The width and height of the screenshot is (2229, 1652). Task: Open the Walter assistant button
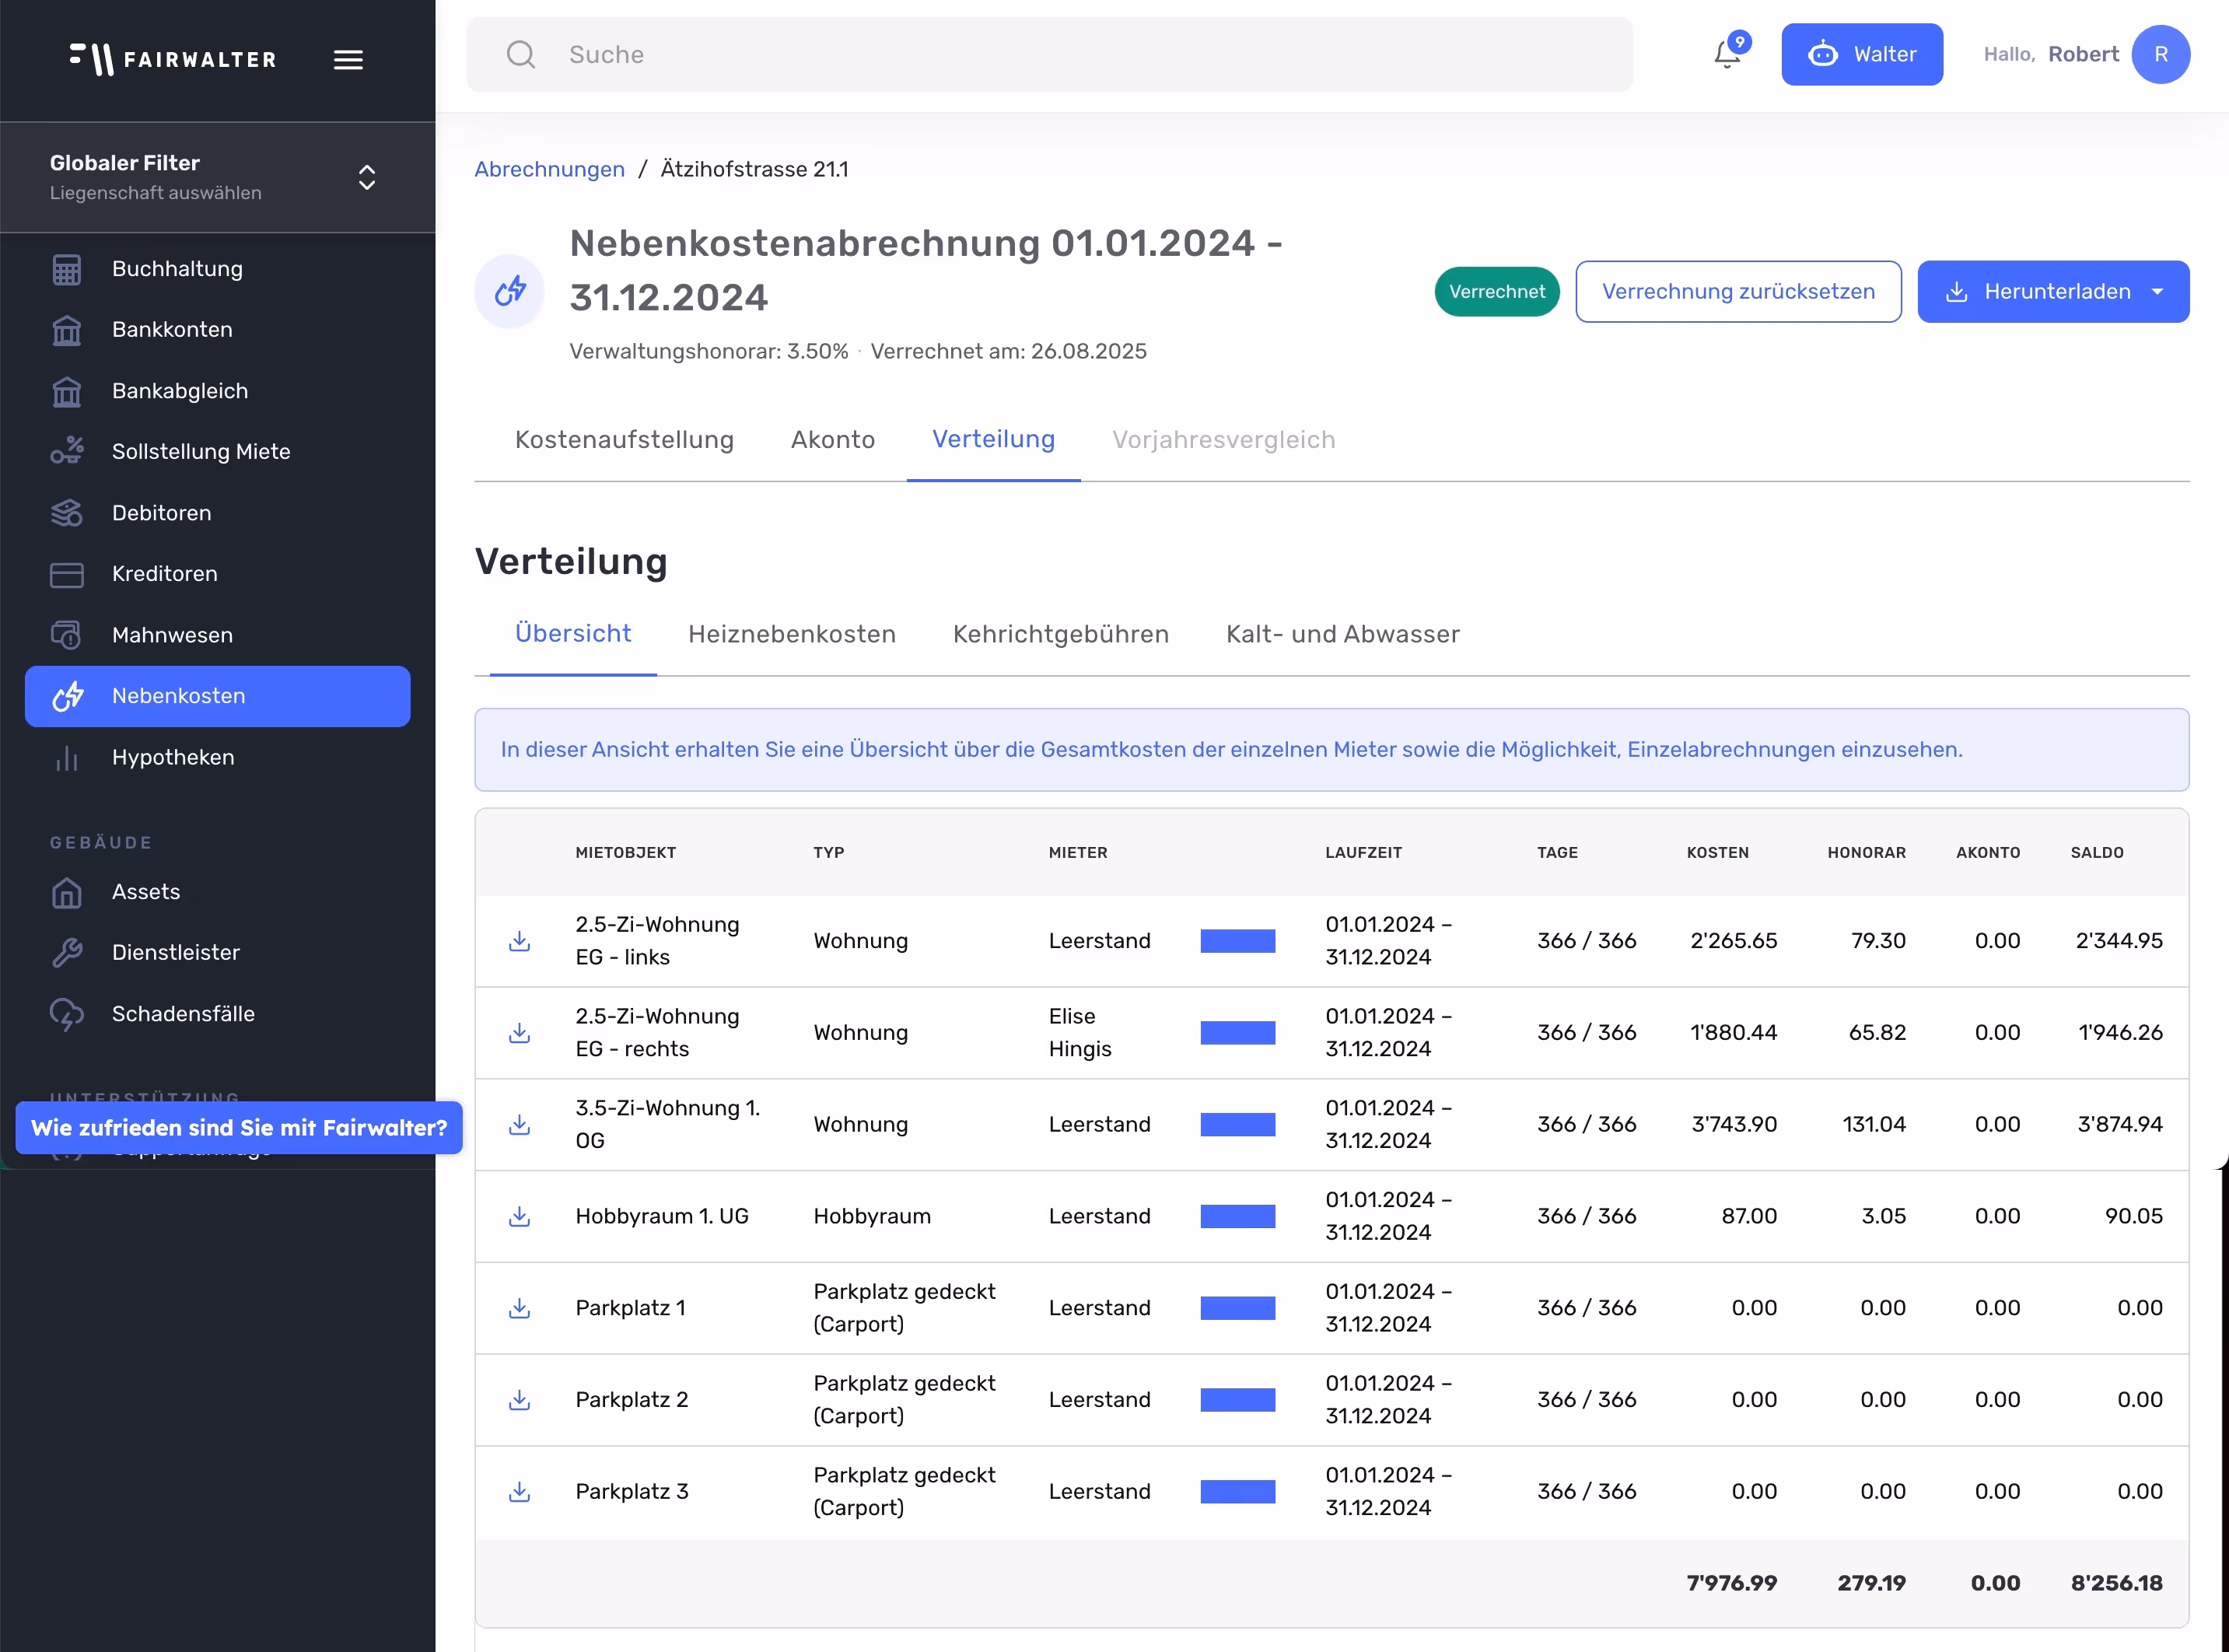coord(1861,54)
